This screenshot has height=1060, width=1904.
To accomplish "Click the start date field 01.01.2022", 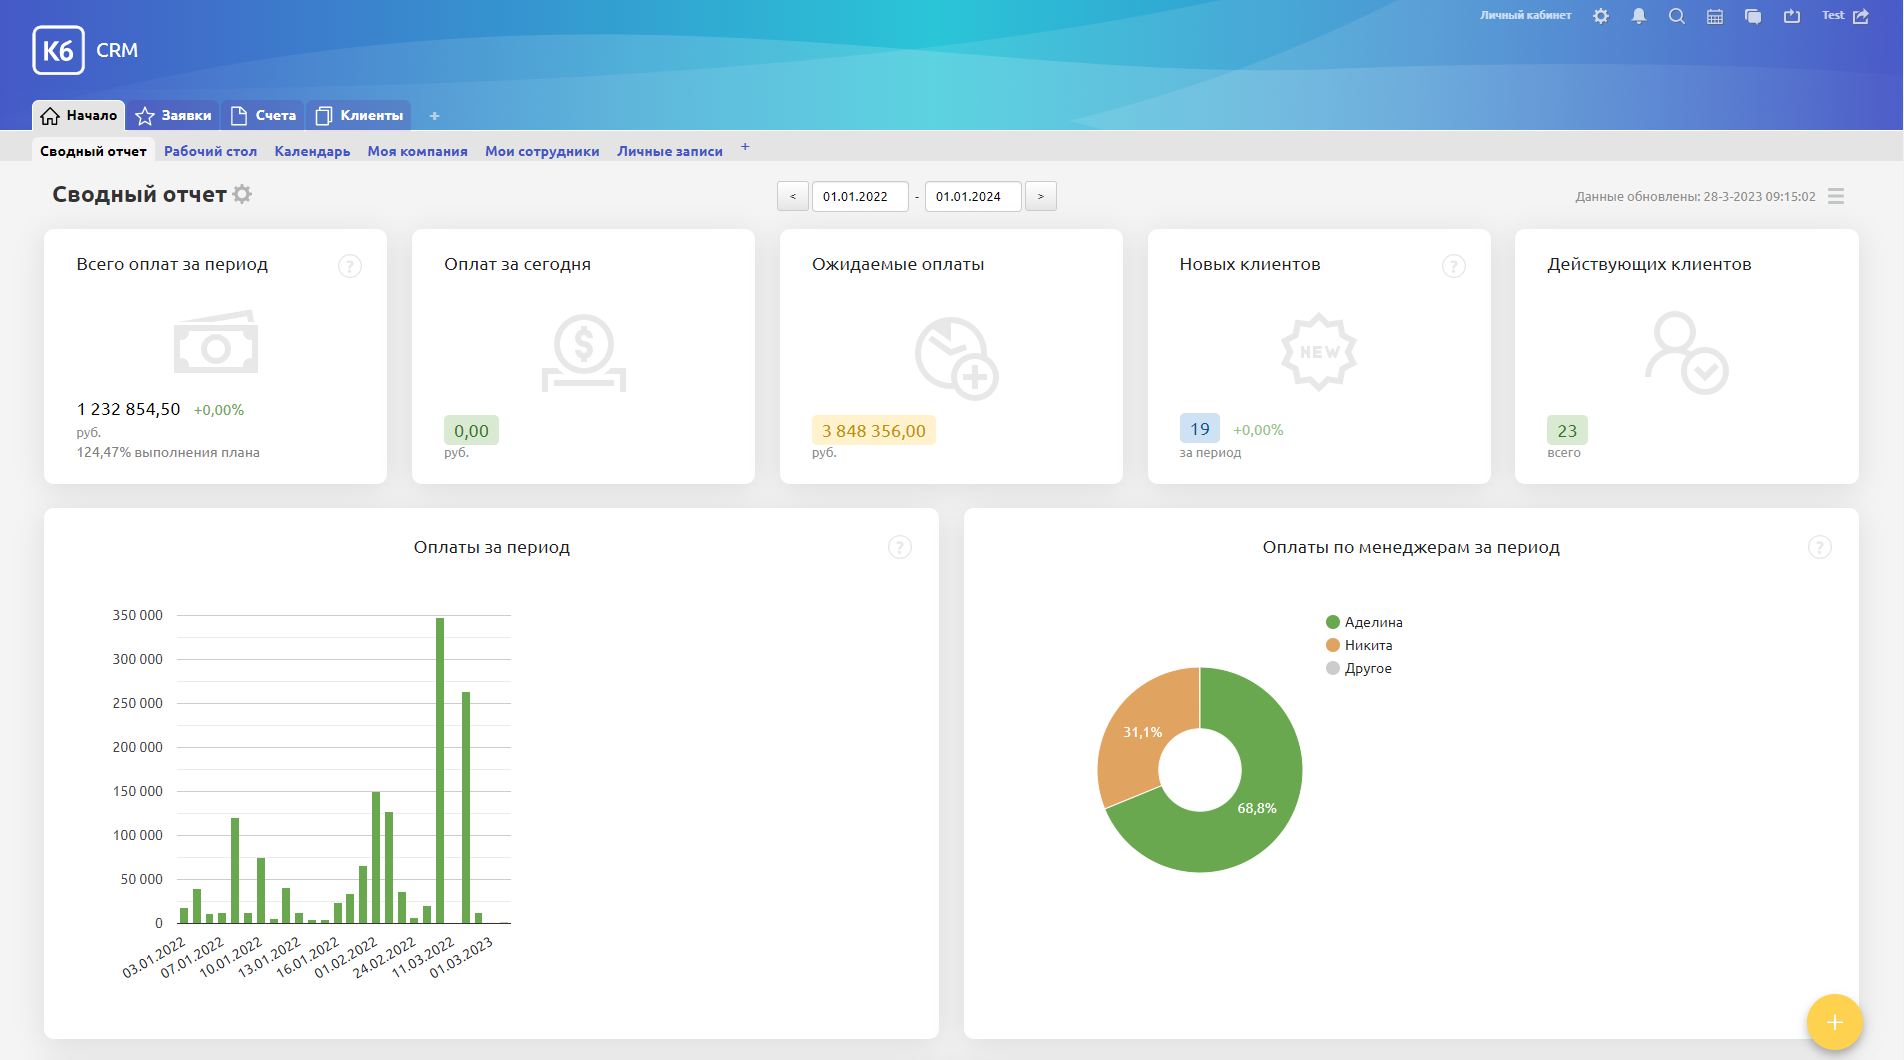I will (x=859, y=196).
